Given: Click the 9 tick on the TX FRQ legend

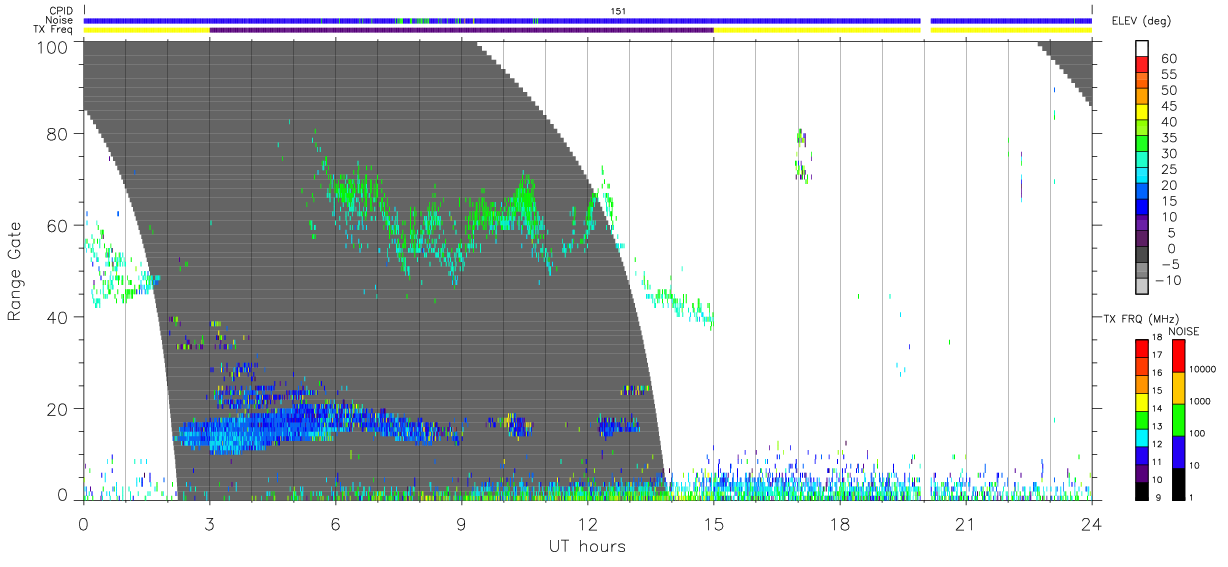Looking at the screenshot, I should pyautogui.click(x=1158, y=497).
